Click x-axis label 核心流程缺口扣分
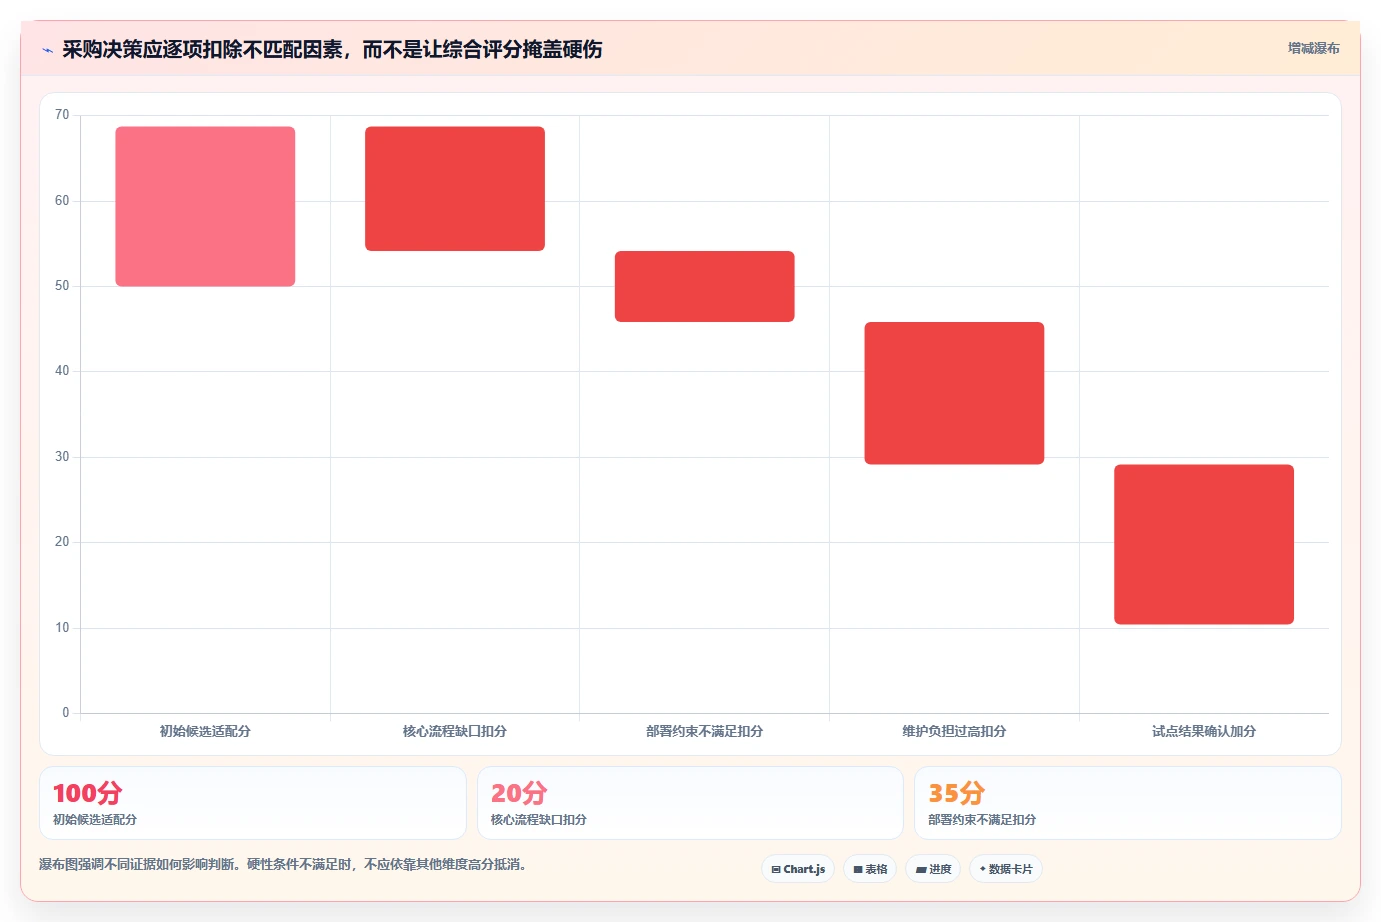1381x922 pixels. click(455, 731)
